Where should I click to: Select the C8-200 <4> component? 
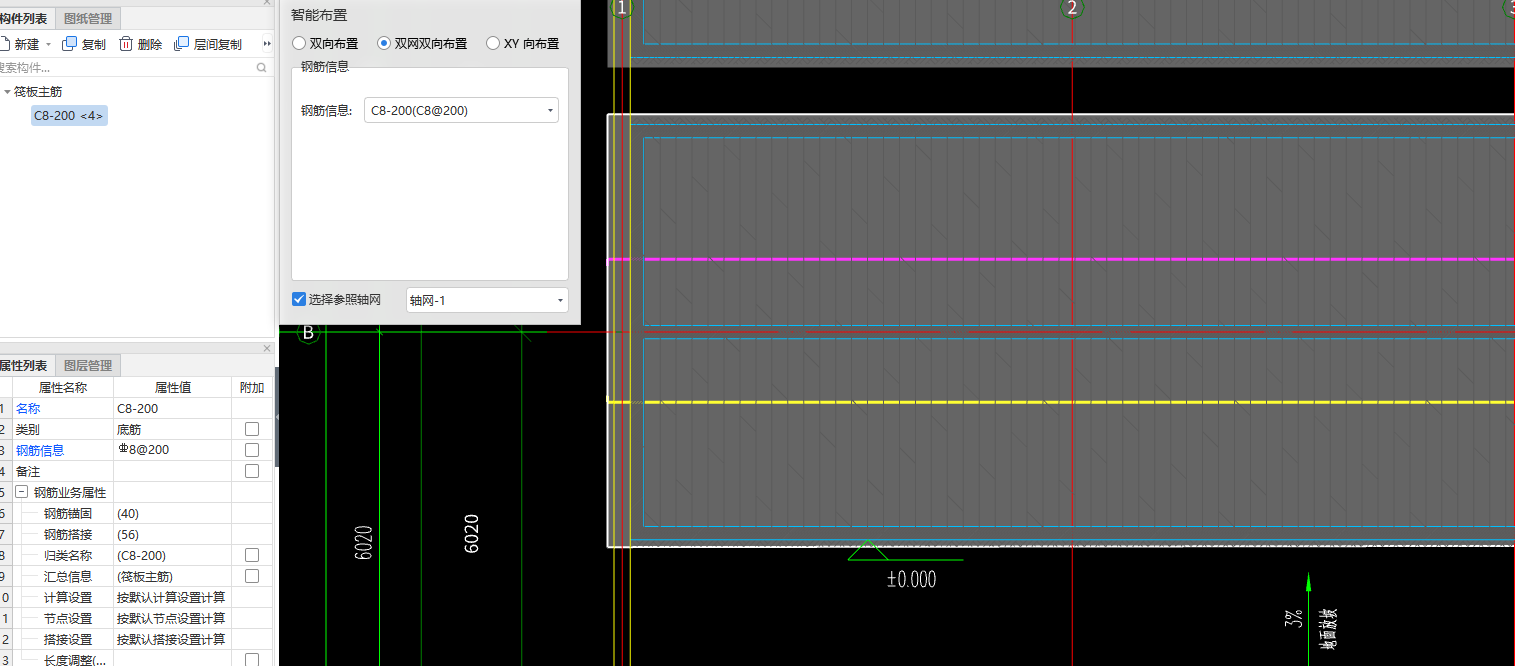pos(69,115)
